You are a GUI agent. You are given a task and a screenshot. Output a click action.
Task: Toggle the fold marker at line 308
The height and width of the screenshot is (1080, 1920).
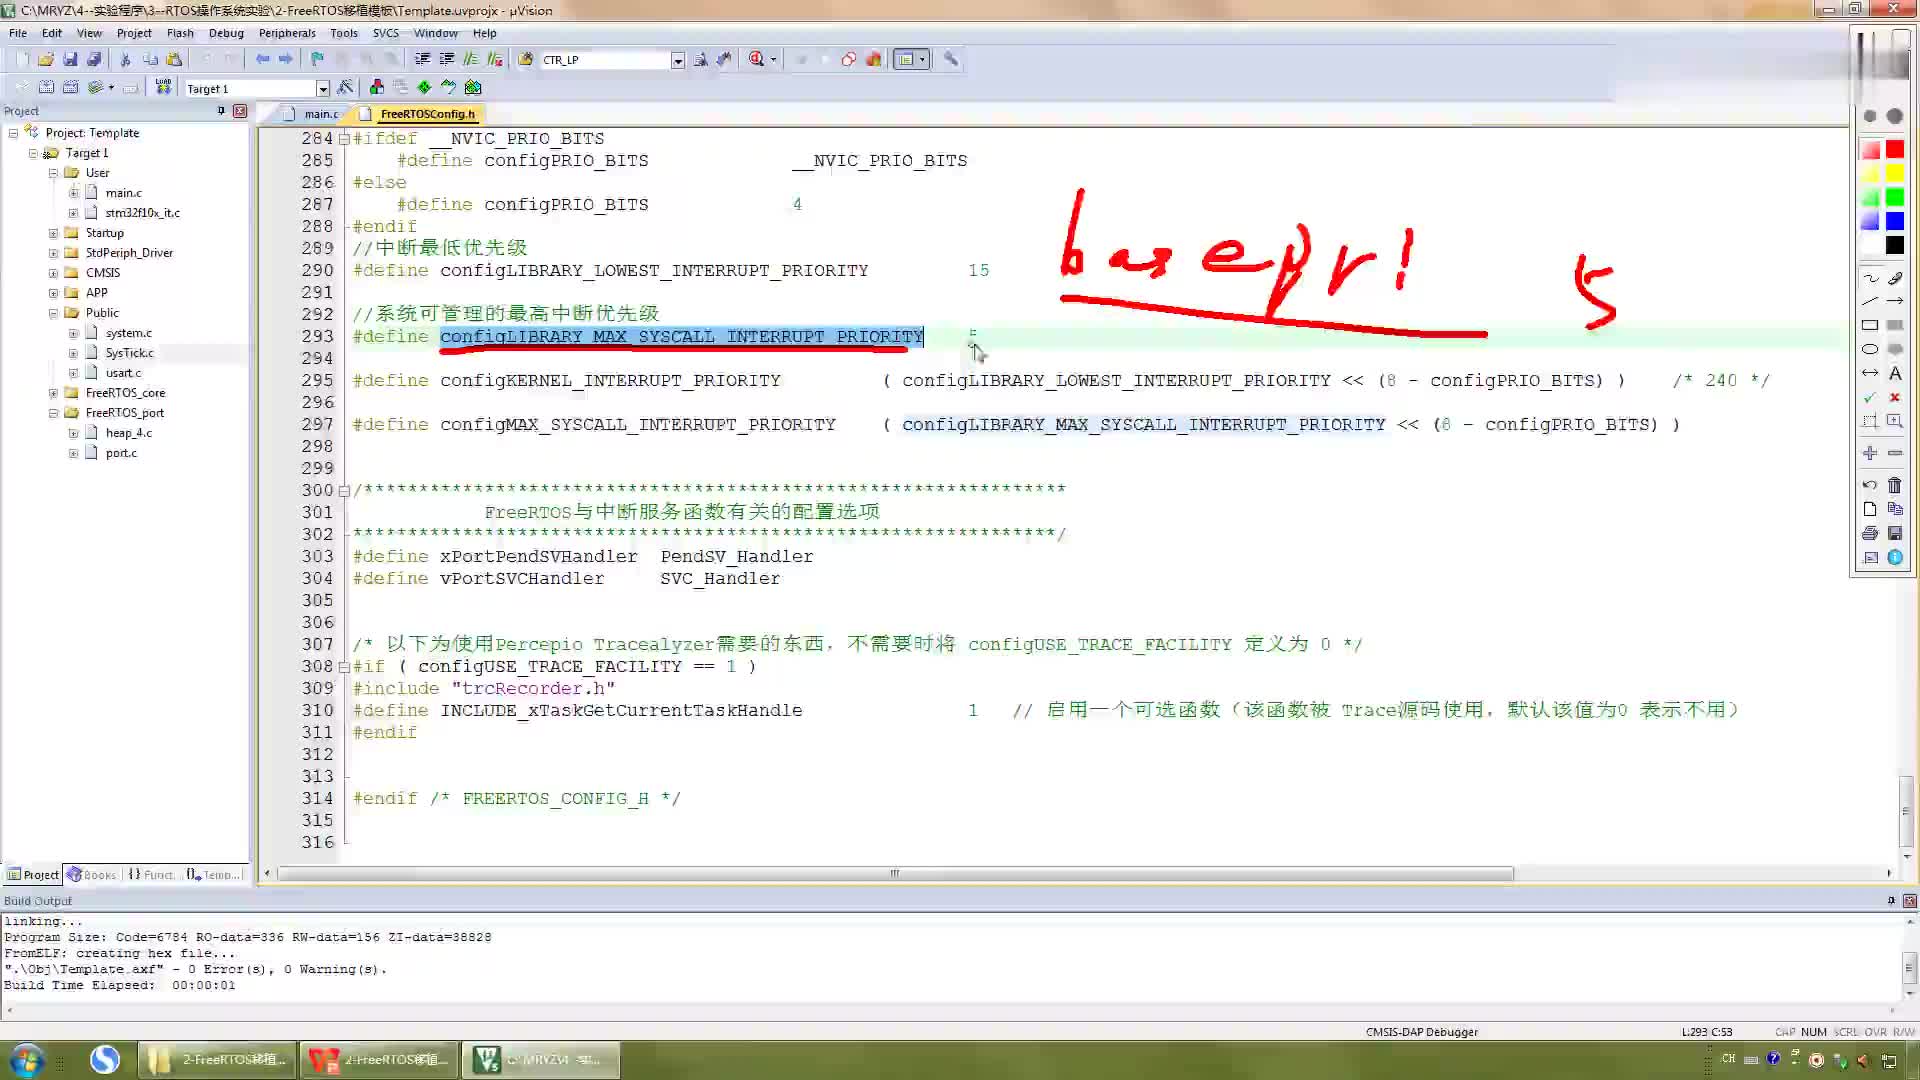click(344, 667)
